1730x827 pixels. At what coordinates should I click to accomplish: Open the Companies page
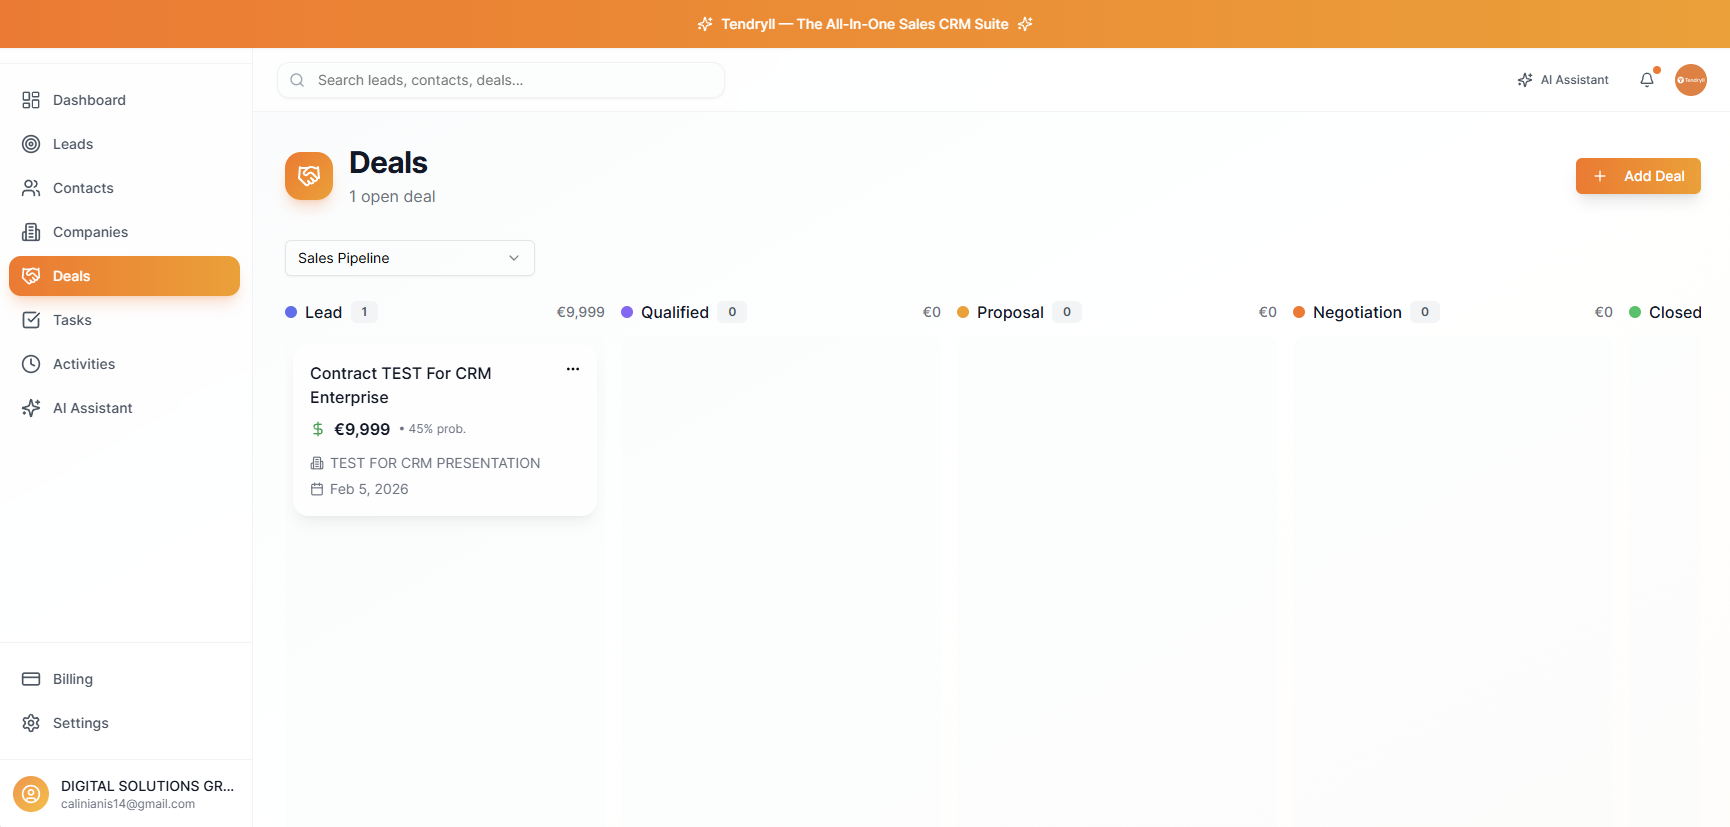coord(90,232)
